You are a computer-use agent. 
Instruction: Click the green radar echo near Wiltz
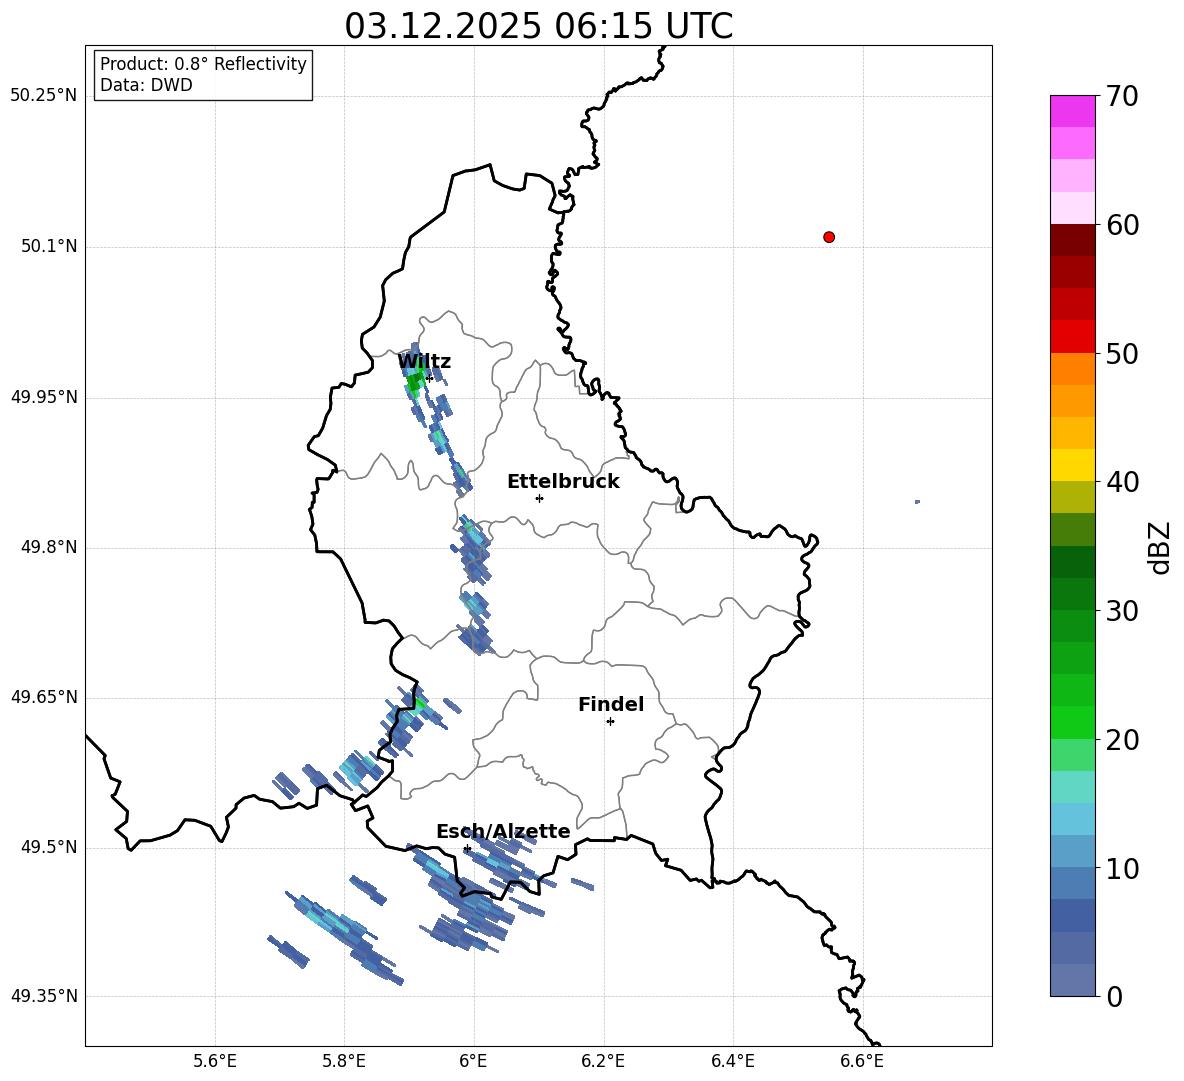click(414, 383)
